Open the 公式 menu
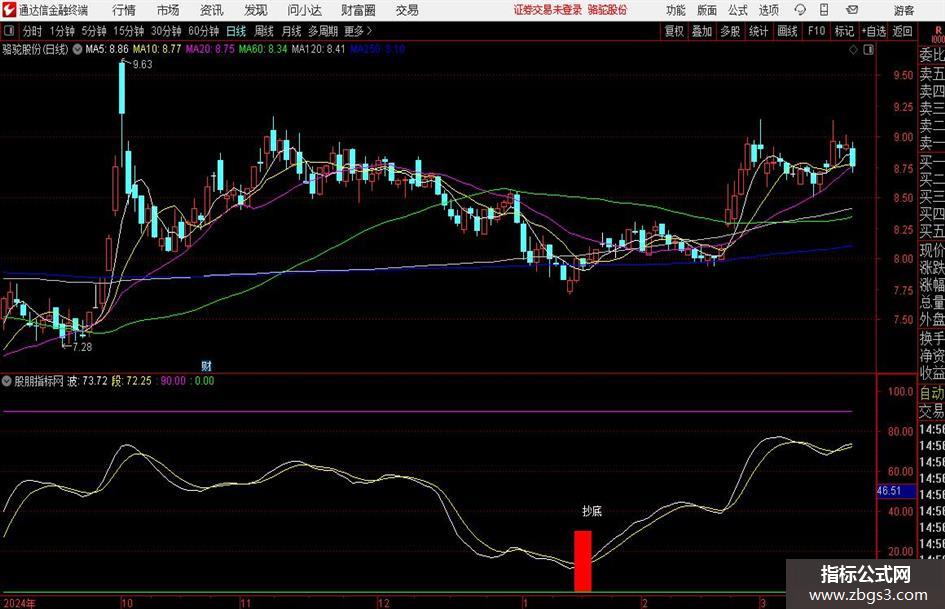This screenshot has height=609, width=945. click(738, 10)
